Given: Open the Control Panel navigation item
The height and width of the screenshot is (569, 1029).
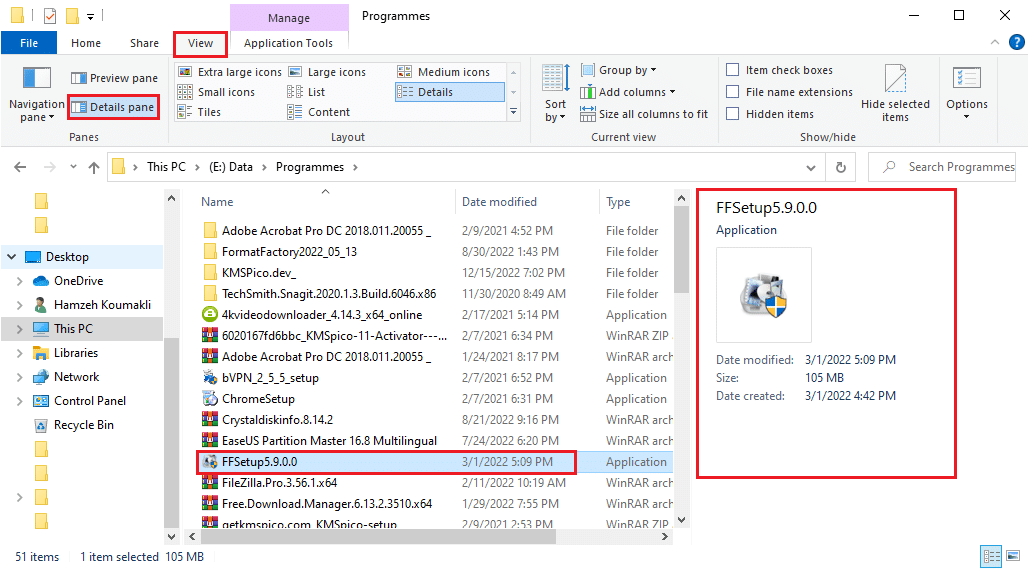Looking at the screenshot, I should (89, 401).
